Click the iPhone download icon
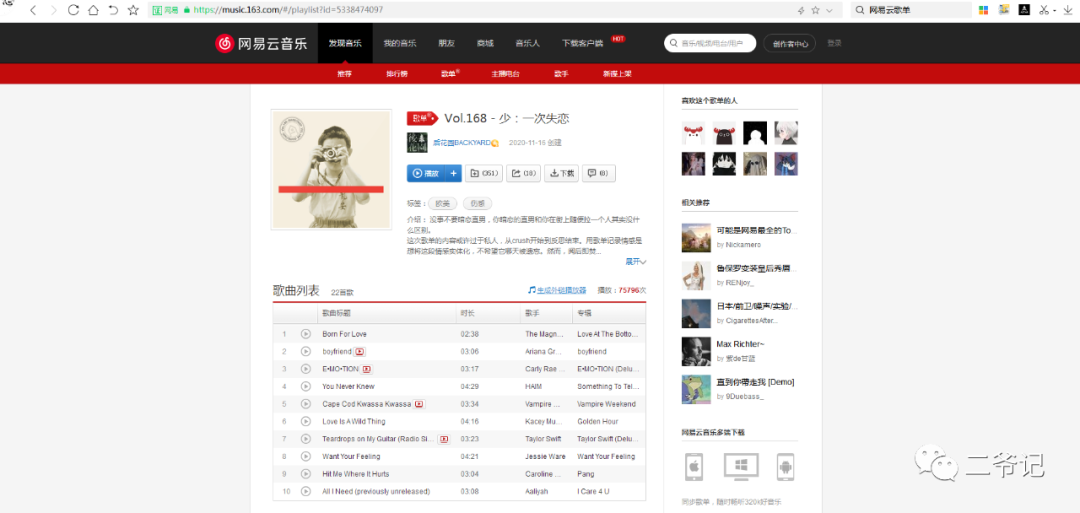The image size is (1080, 513). 694,467
